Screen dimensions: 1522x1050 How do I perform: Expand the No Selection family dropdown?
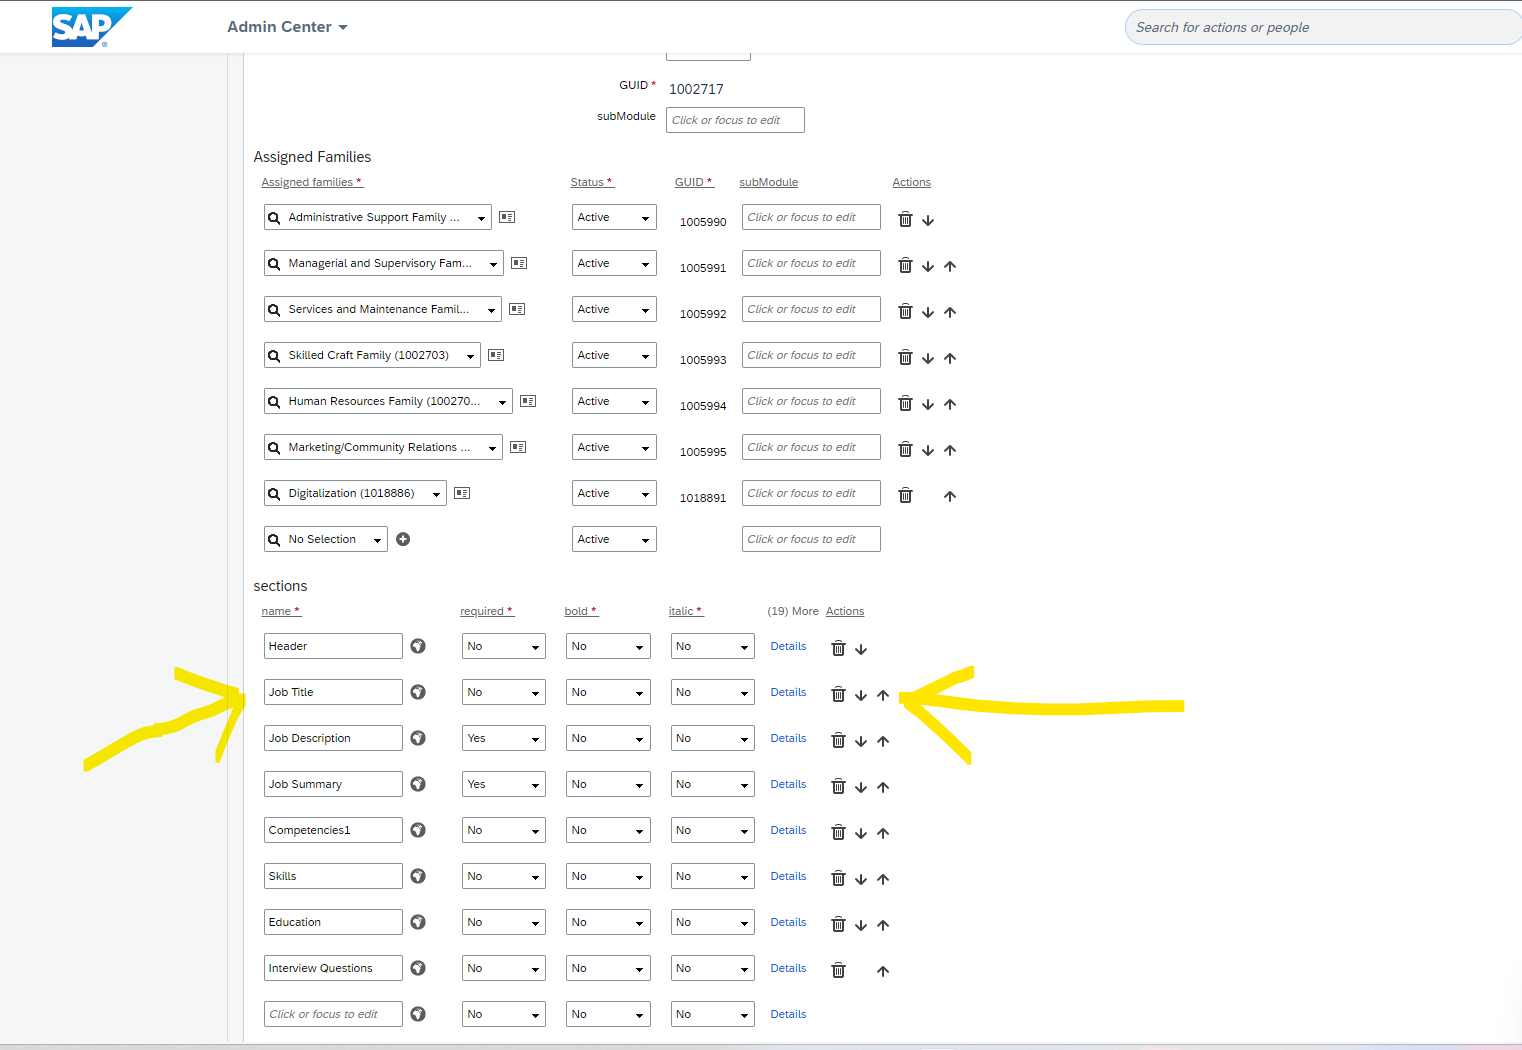(x=377, y=540)
